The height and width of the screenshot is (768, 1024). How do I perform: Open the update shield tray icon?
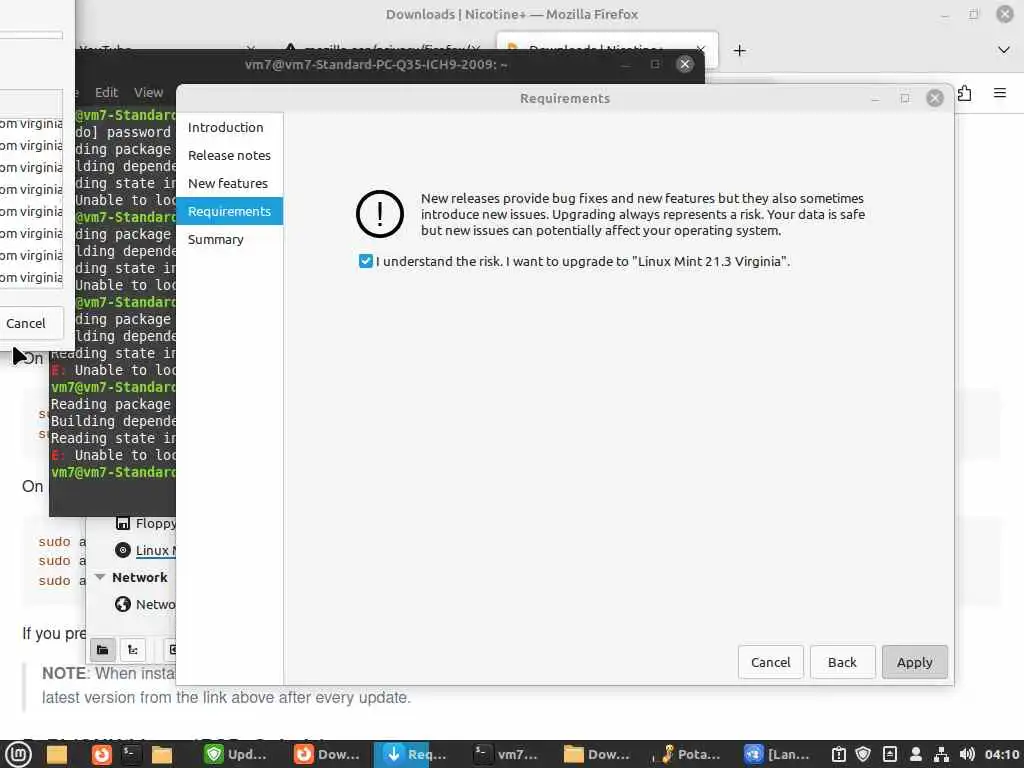click(863, 755)
